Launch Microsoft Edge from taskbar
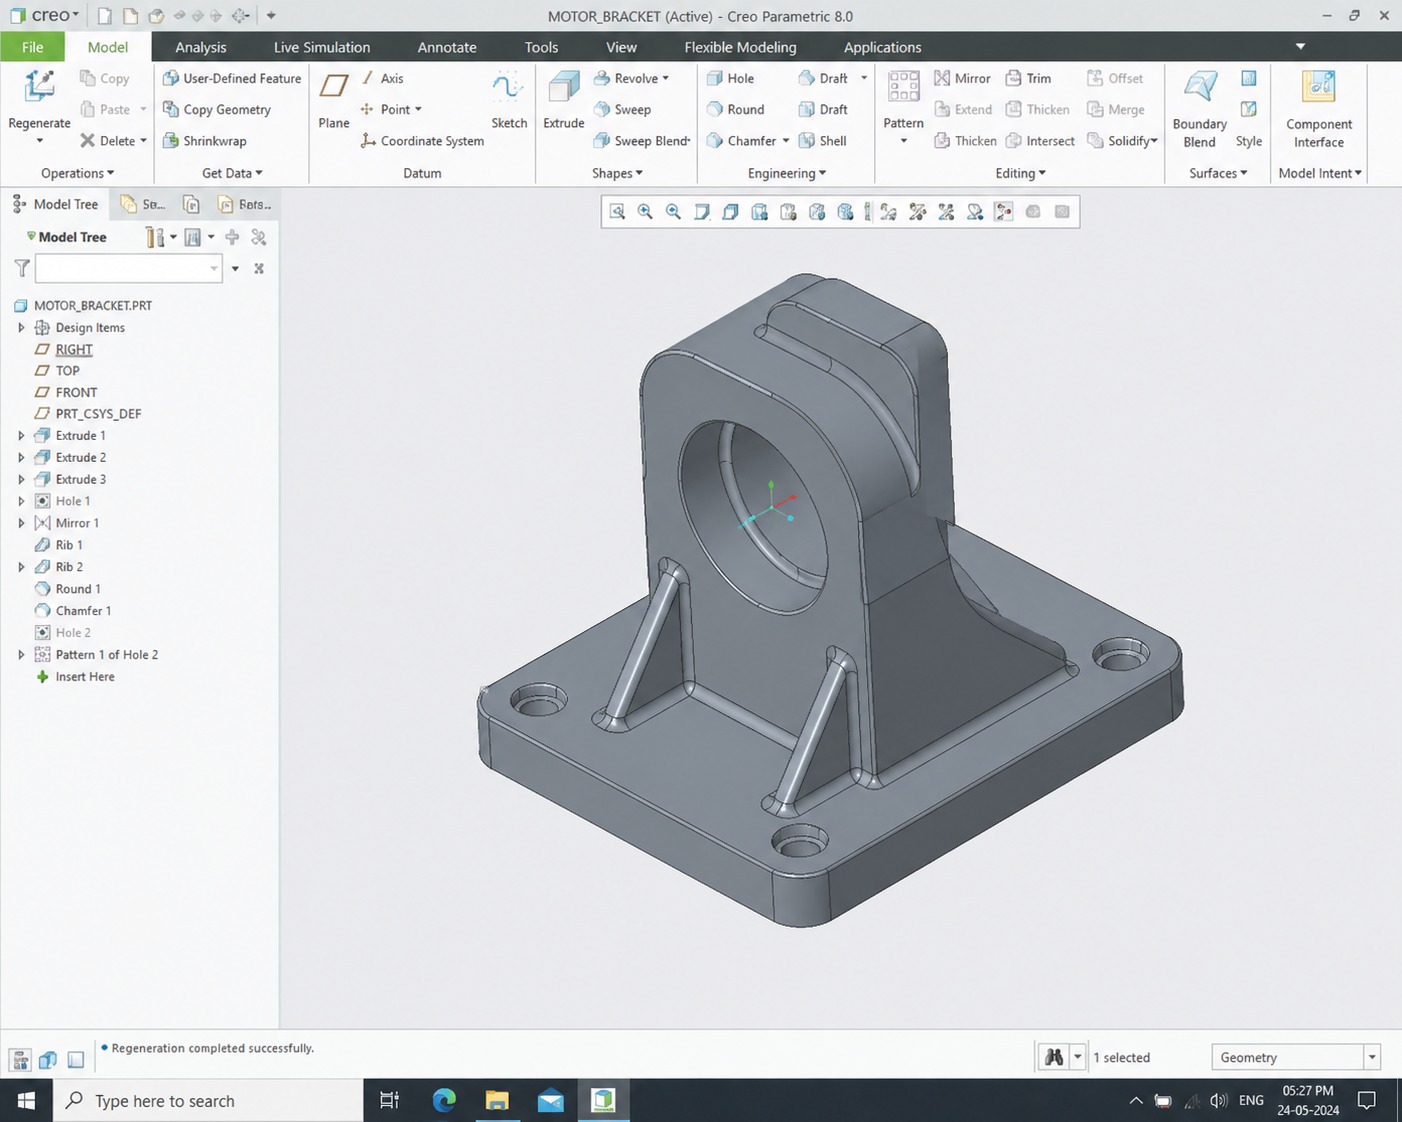Viewport: 1402px width, 1122px height. pos(444,1100)
